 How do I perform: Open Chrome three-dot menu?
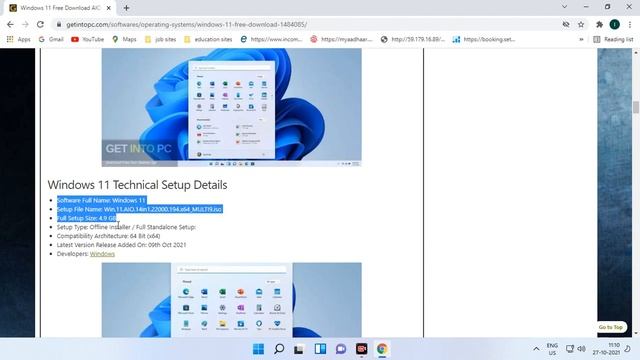click(x=630, y=24)
